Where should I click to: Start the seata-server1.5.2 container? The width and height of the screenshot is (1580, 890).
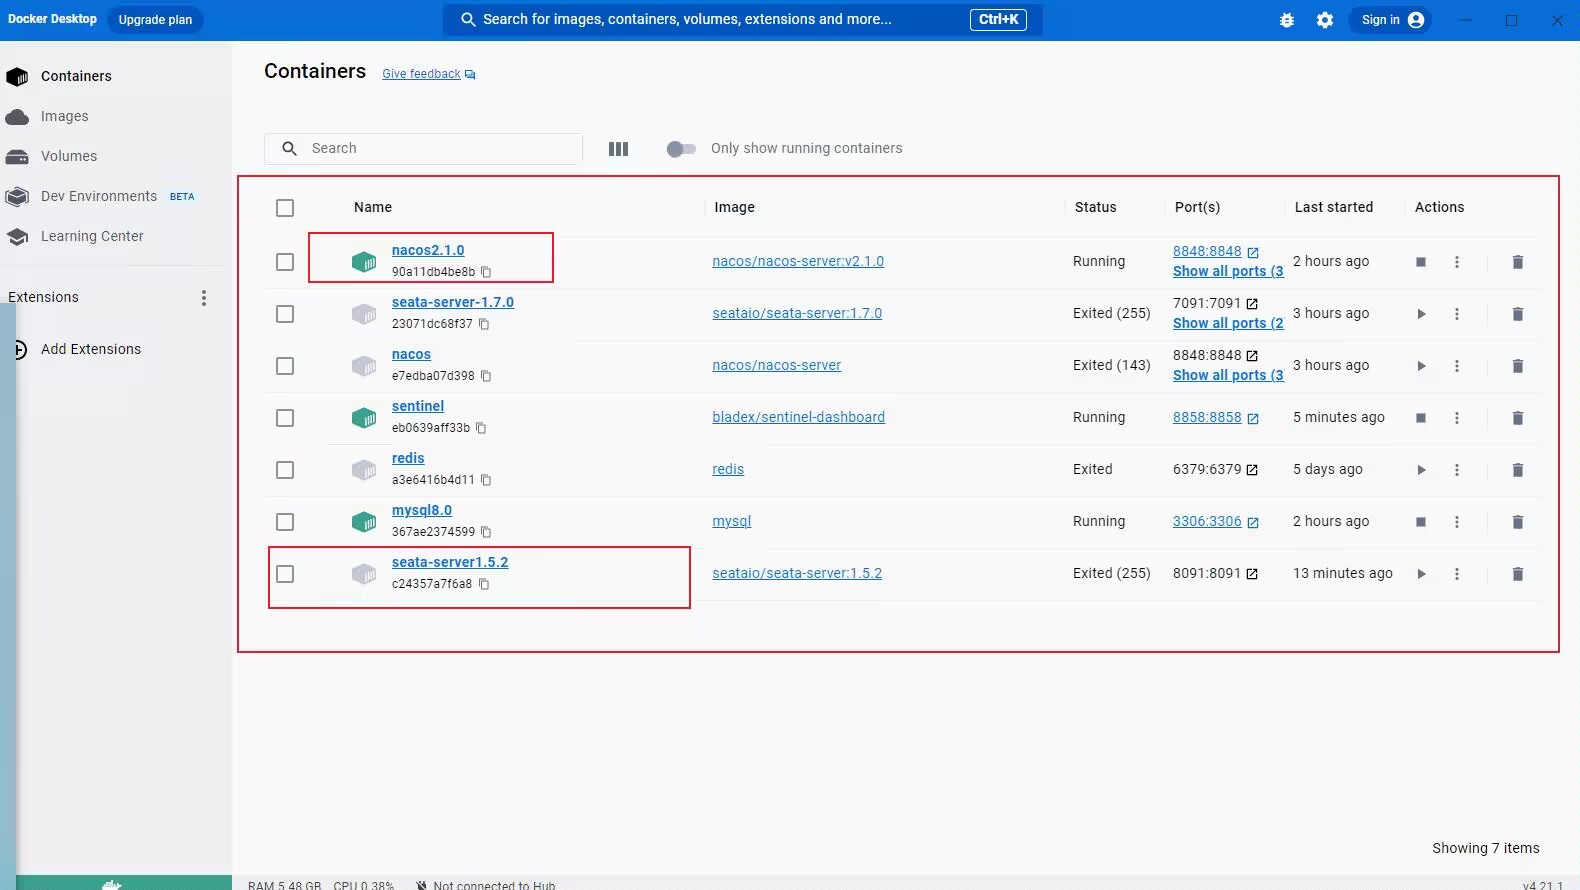coord(1421,574)
